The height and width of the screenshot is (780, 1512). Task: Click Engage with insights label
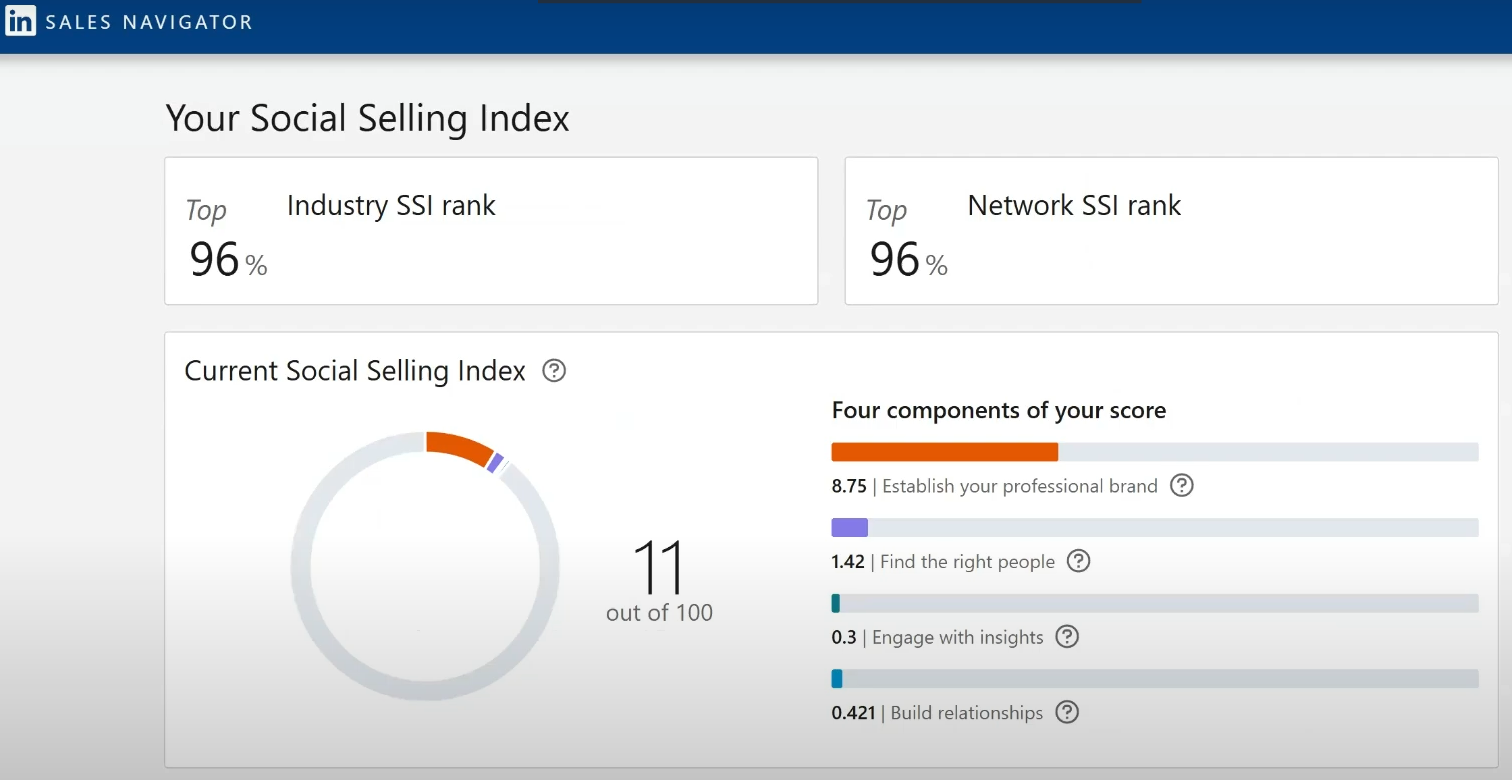click(x=957, y=638)
